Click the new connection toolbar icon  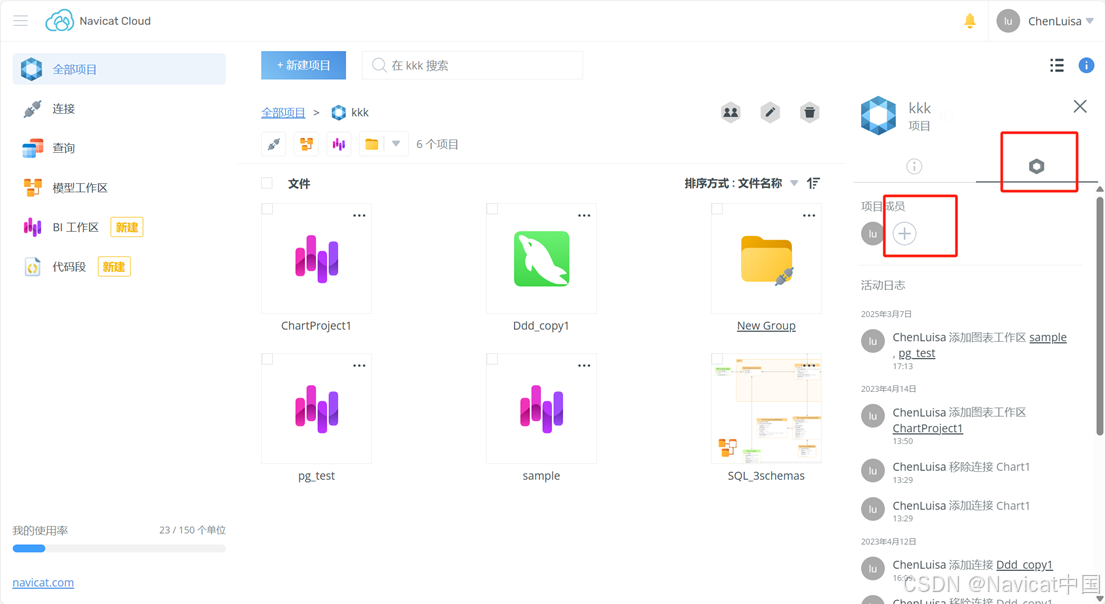(274, 144)
